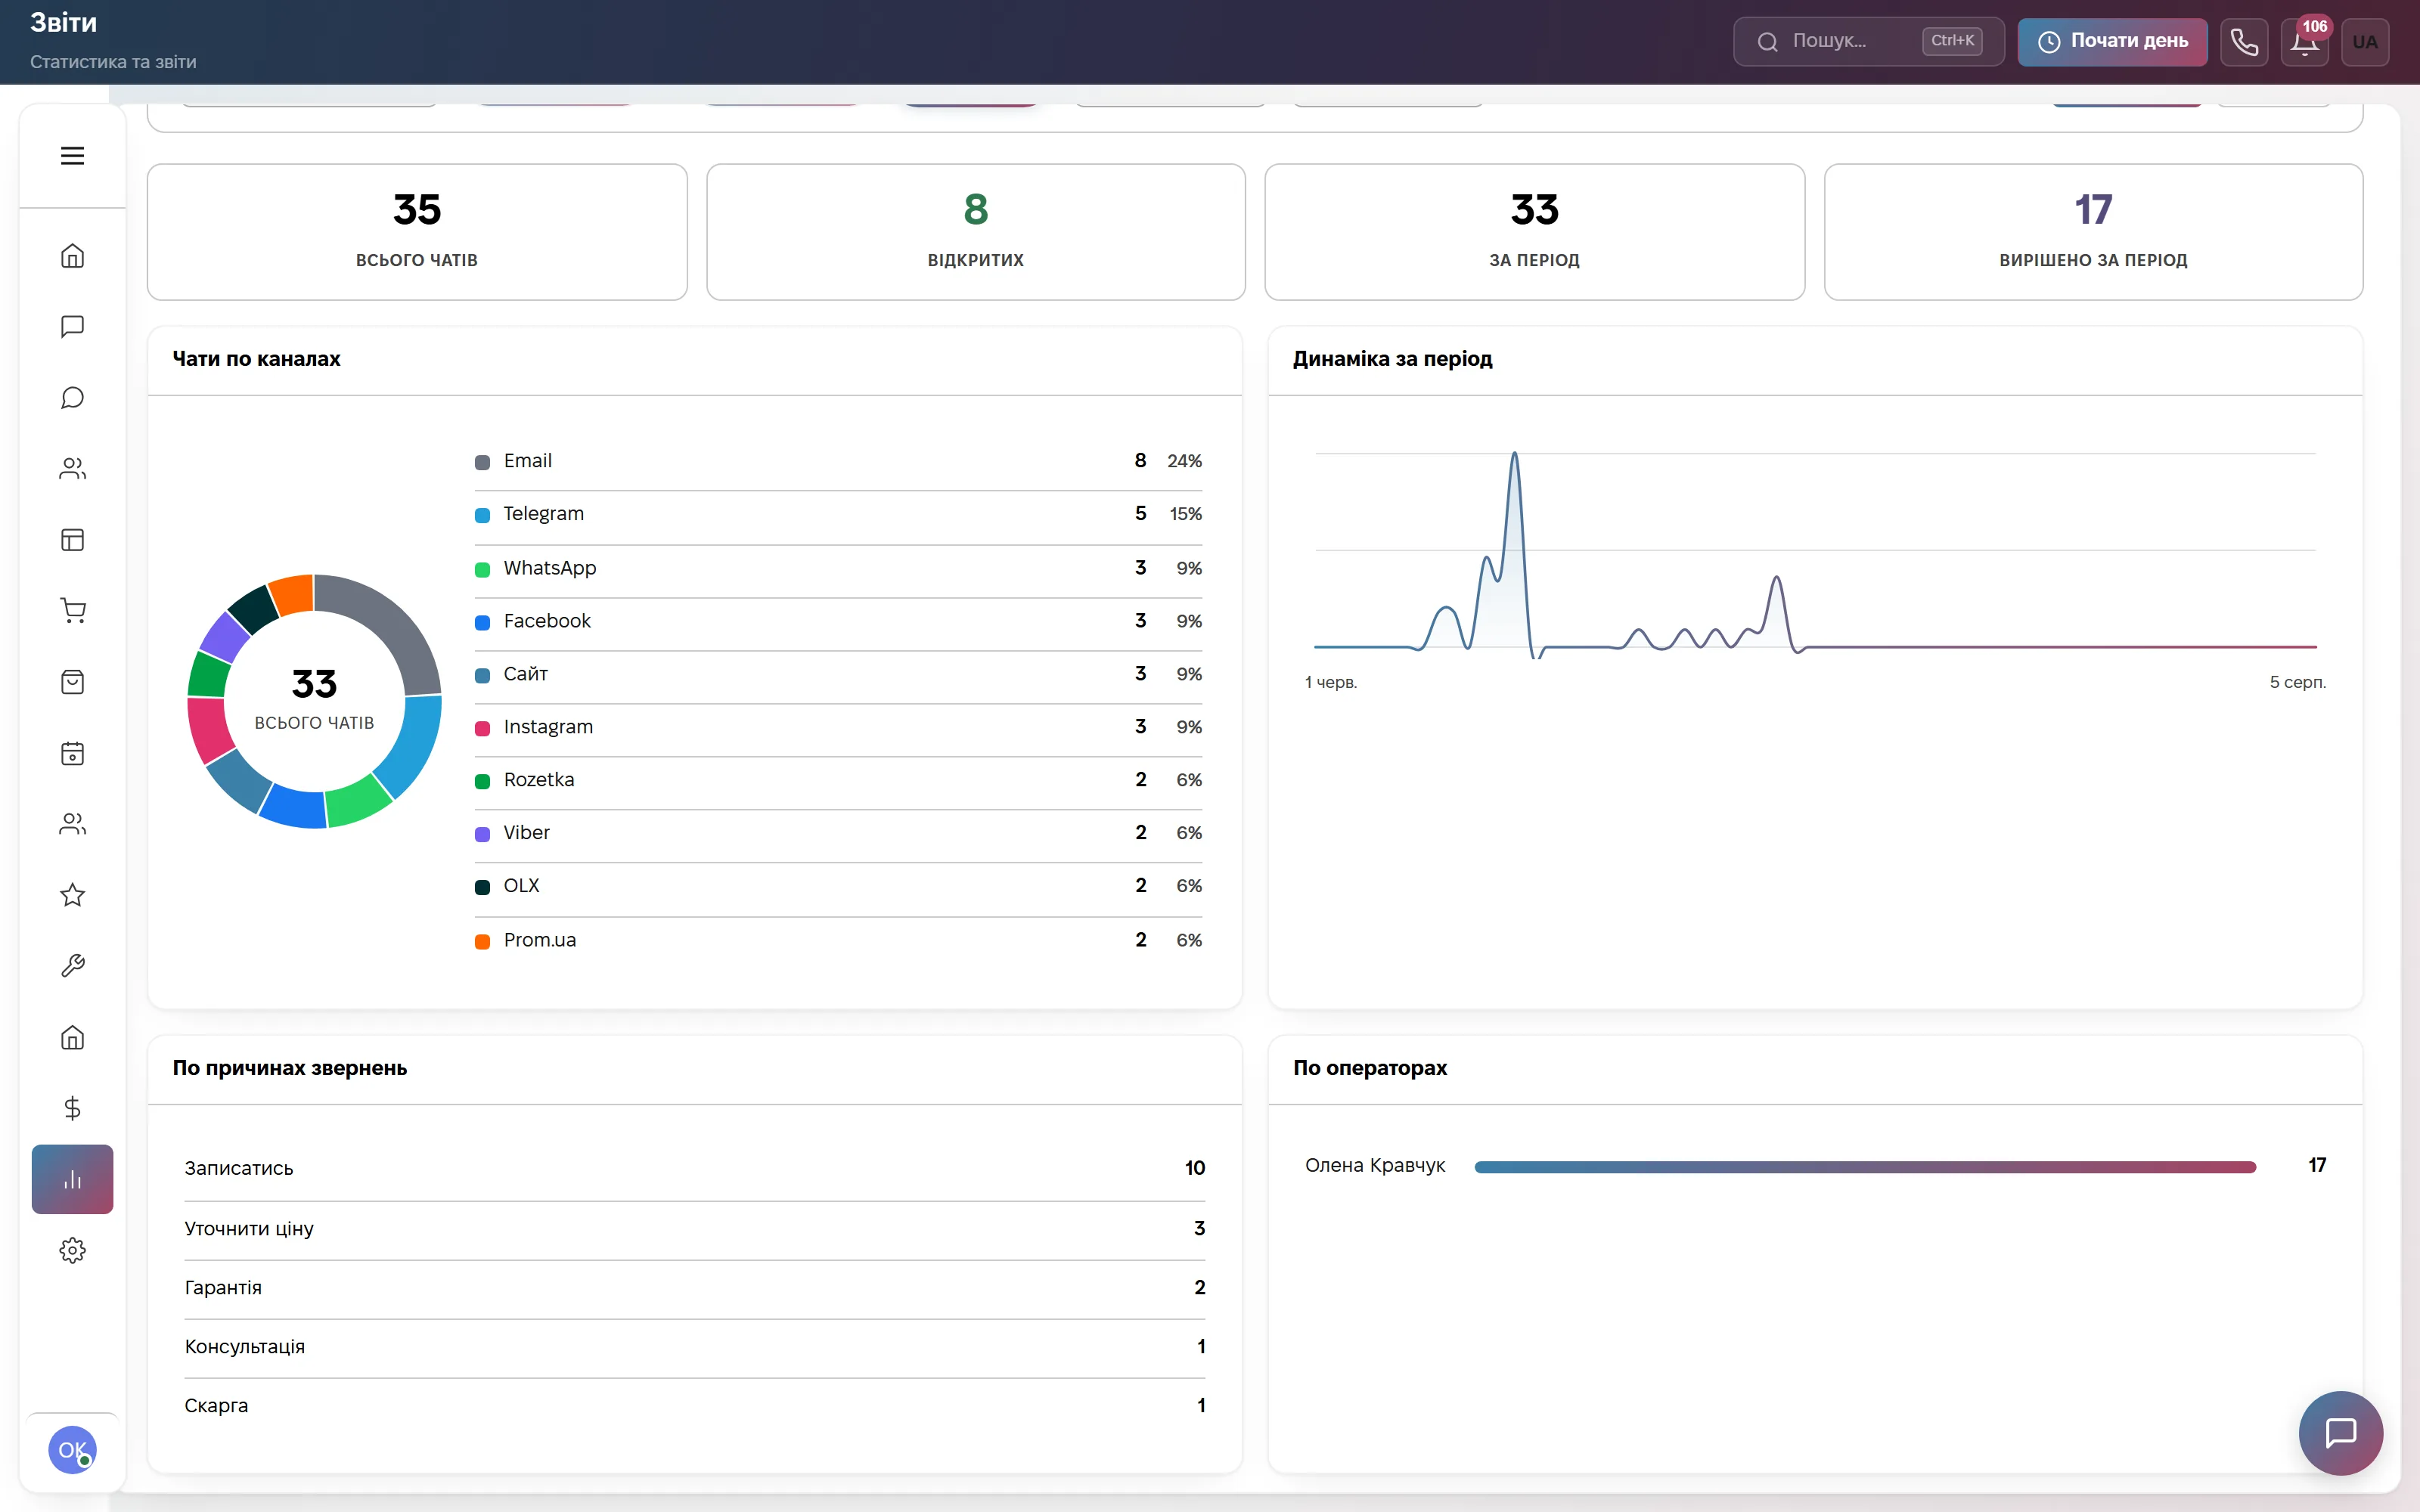The width and height of the screenshot is (2420, 1512).
Task: Click the 8 Відкритих card
Action: pyautogui.click(x=976, y=232)
